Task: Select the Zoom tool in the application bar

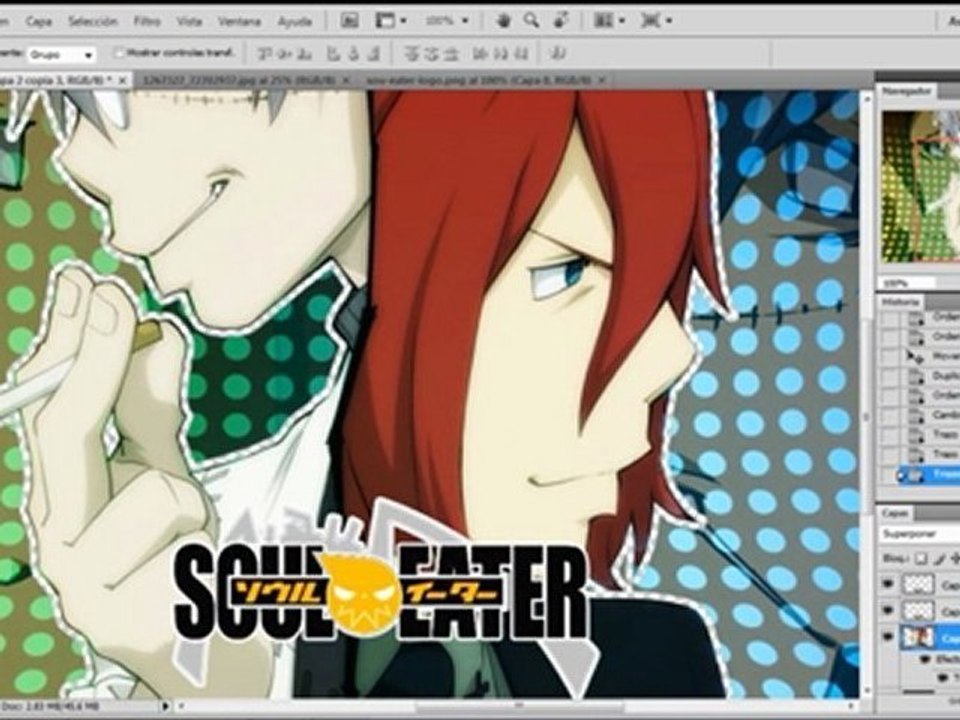Action: [531, 21]
